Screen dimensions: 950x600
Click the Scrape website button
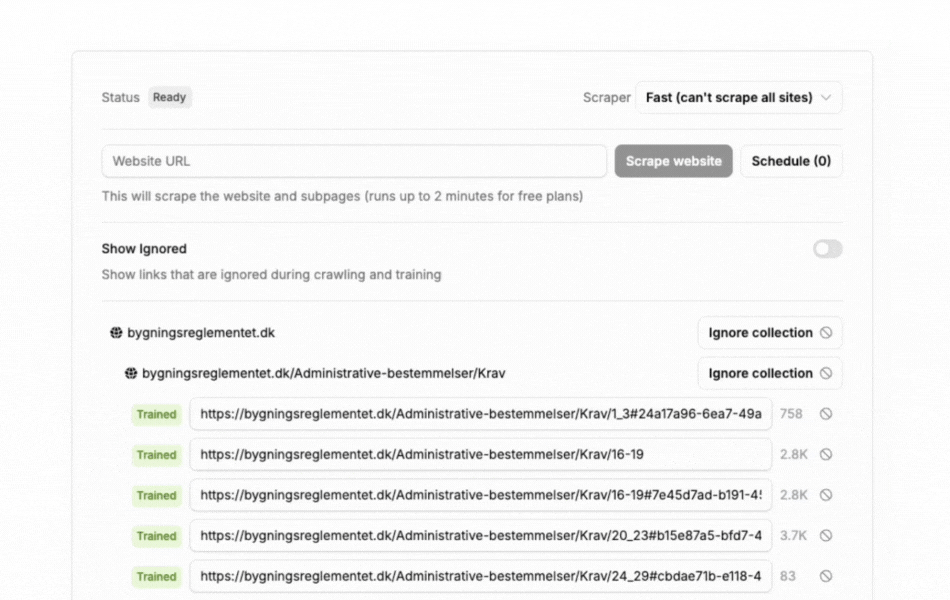pyautogui.click(x=673, y=161)
